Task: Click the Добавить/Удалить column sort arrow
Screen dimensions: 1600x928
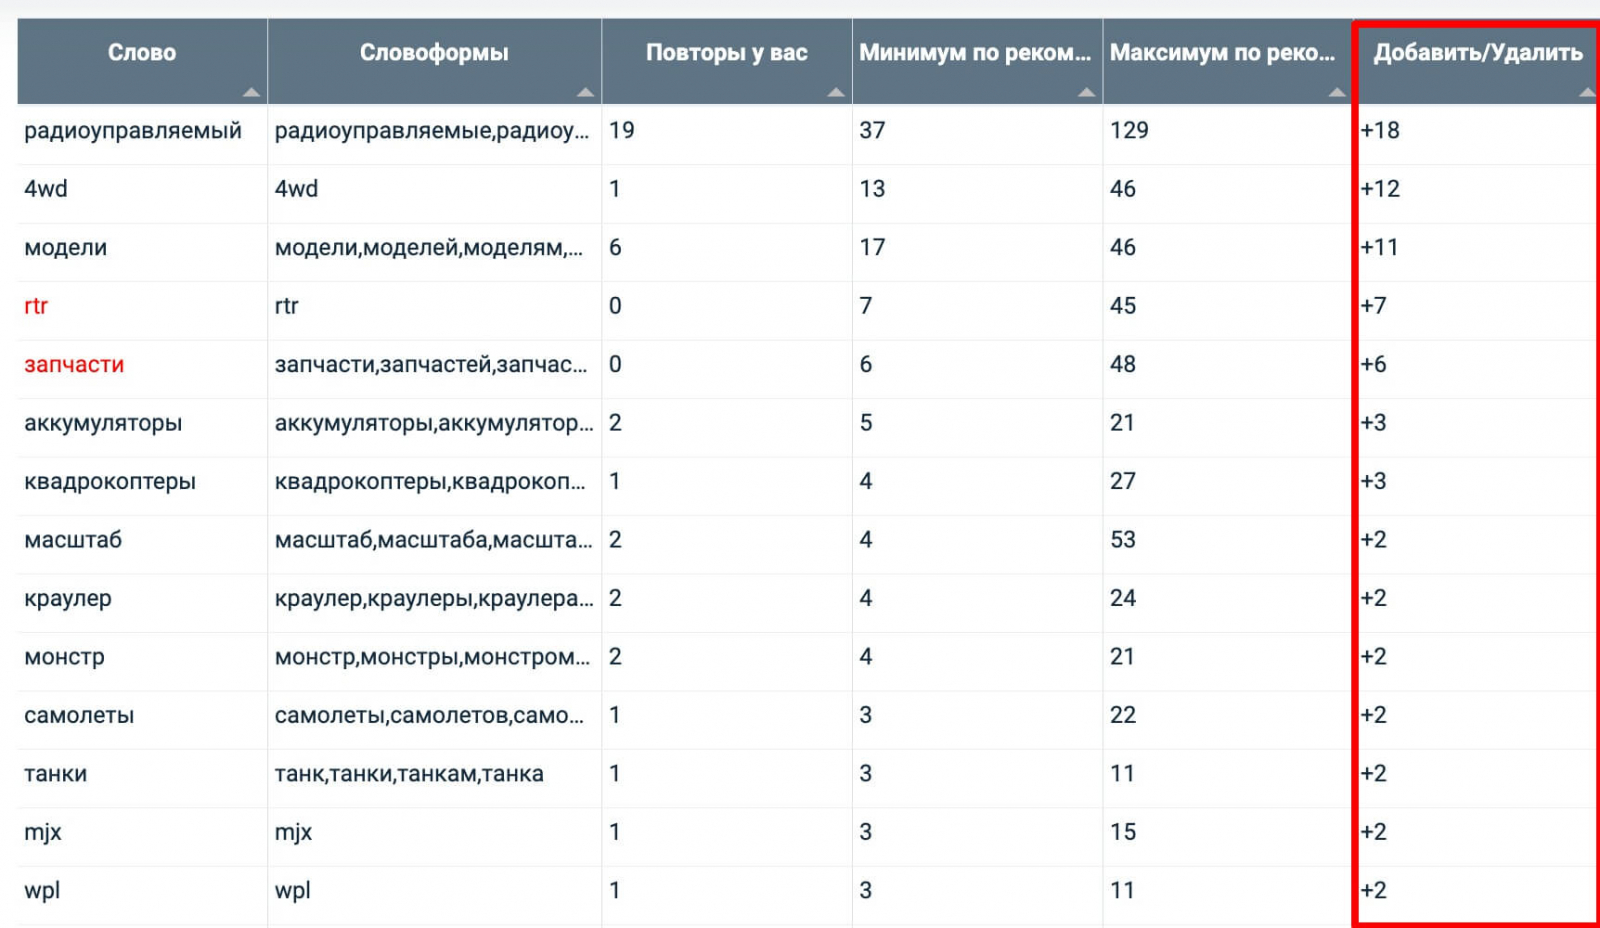Action: pos(1586,92)
